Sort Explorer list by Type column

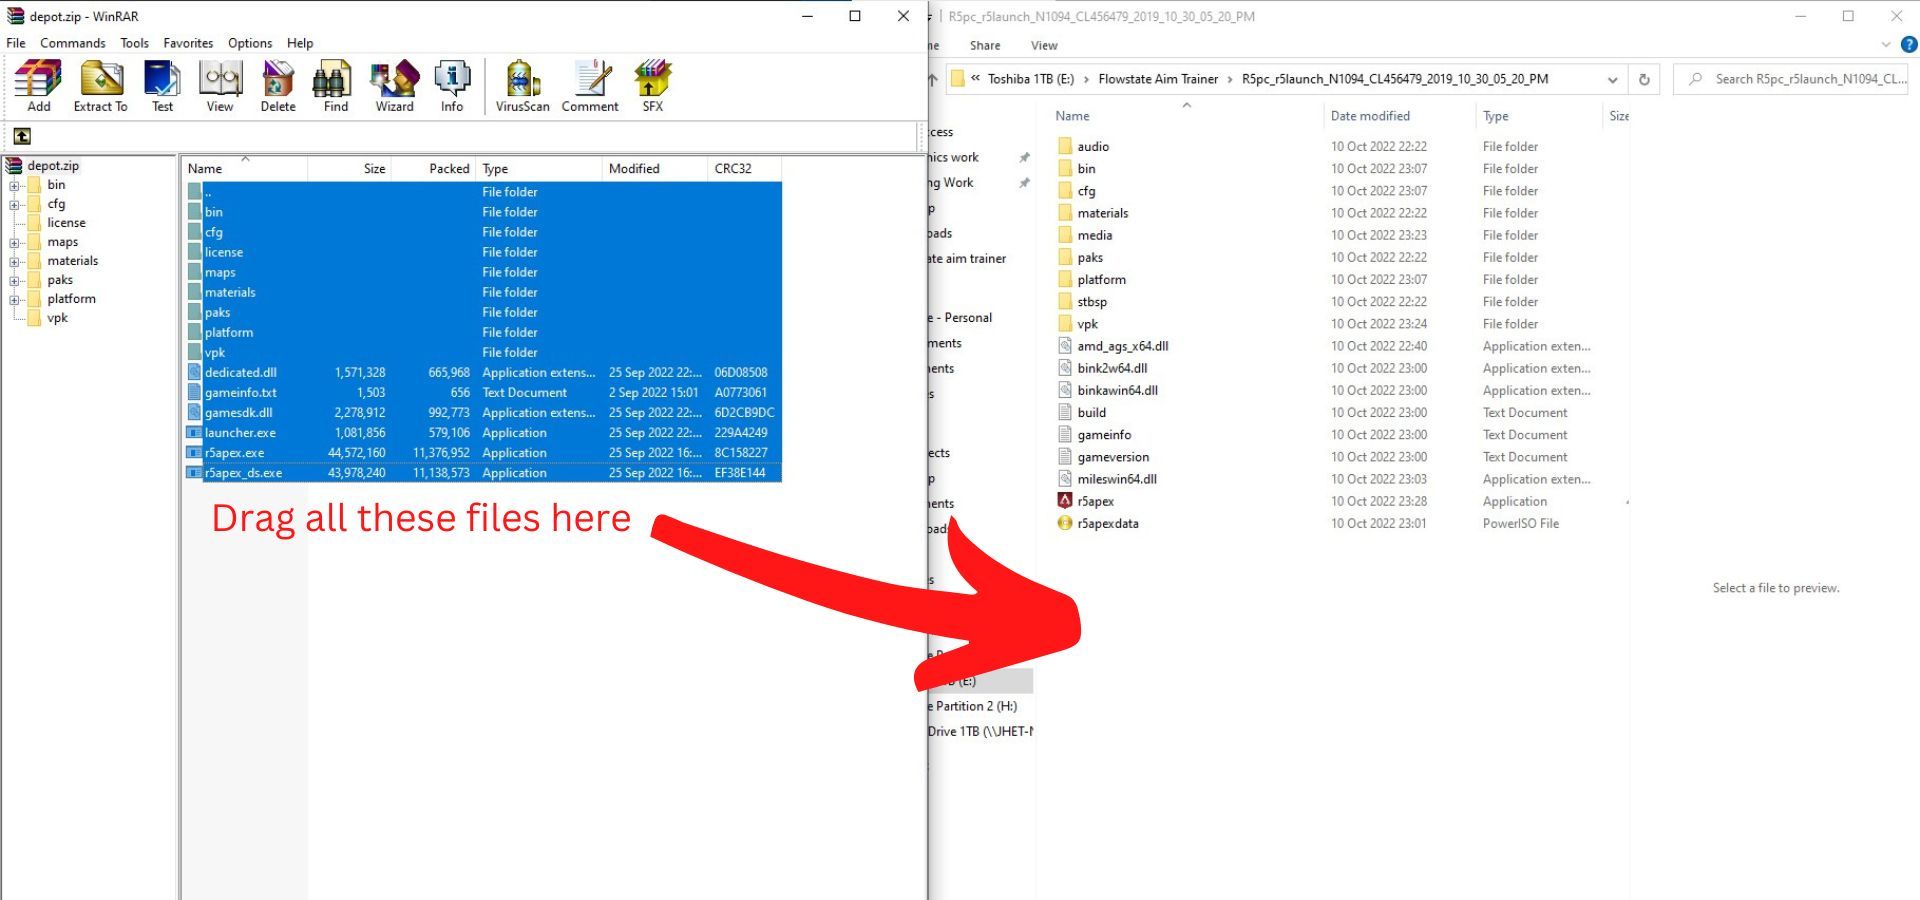[1539, 116]
